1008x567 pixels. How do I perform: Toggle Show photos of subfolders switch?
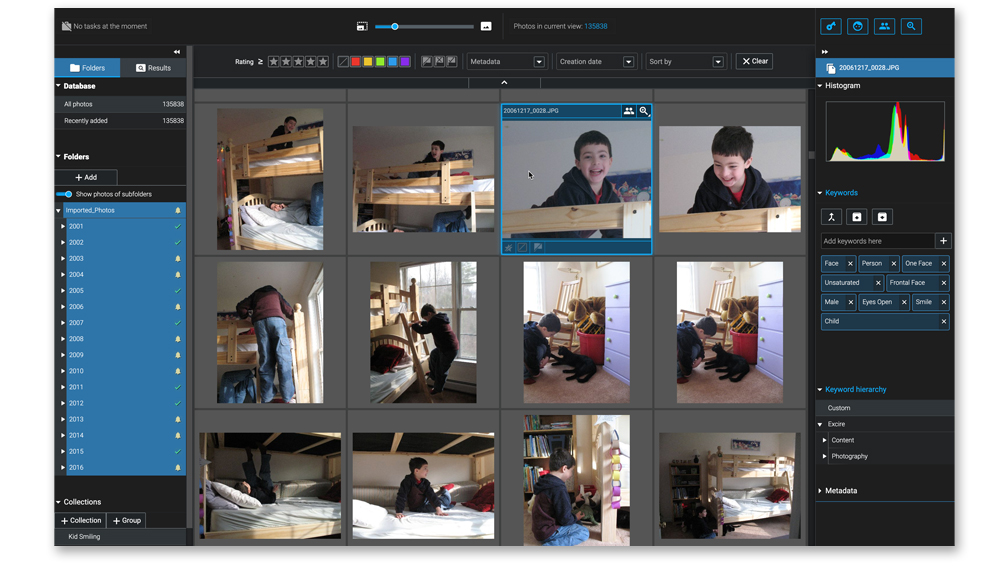pos(64,194)
